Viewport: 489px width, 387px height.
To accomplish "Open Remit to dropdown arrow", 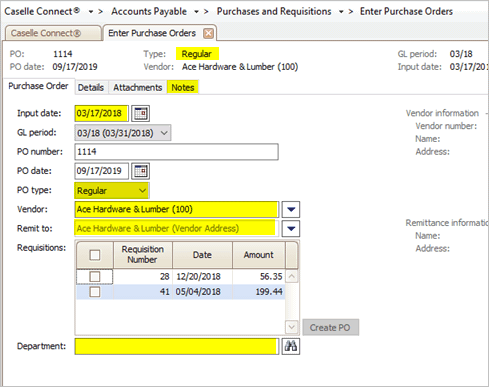I will tap(291, 229).
